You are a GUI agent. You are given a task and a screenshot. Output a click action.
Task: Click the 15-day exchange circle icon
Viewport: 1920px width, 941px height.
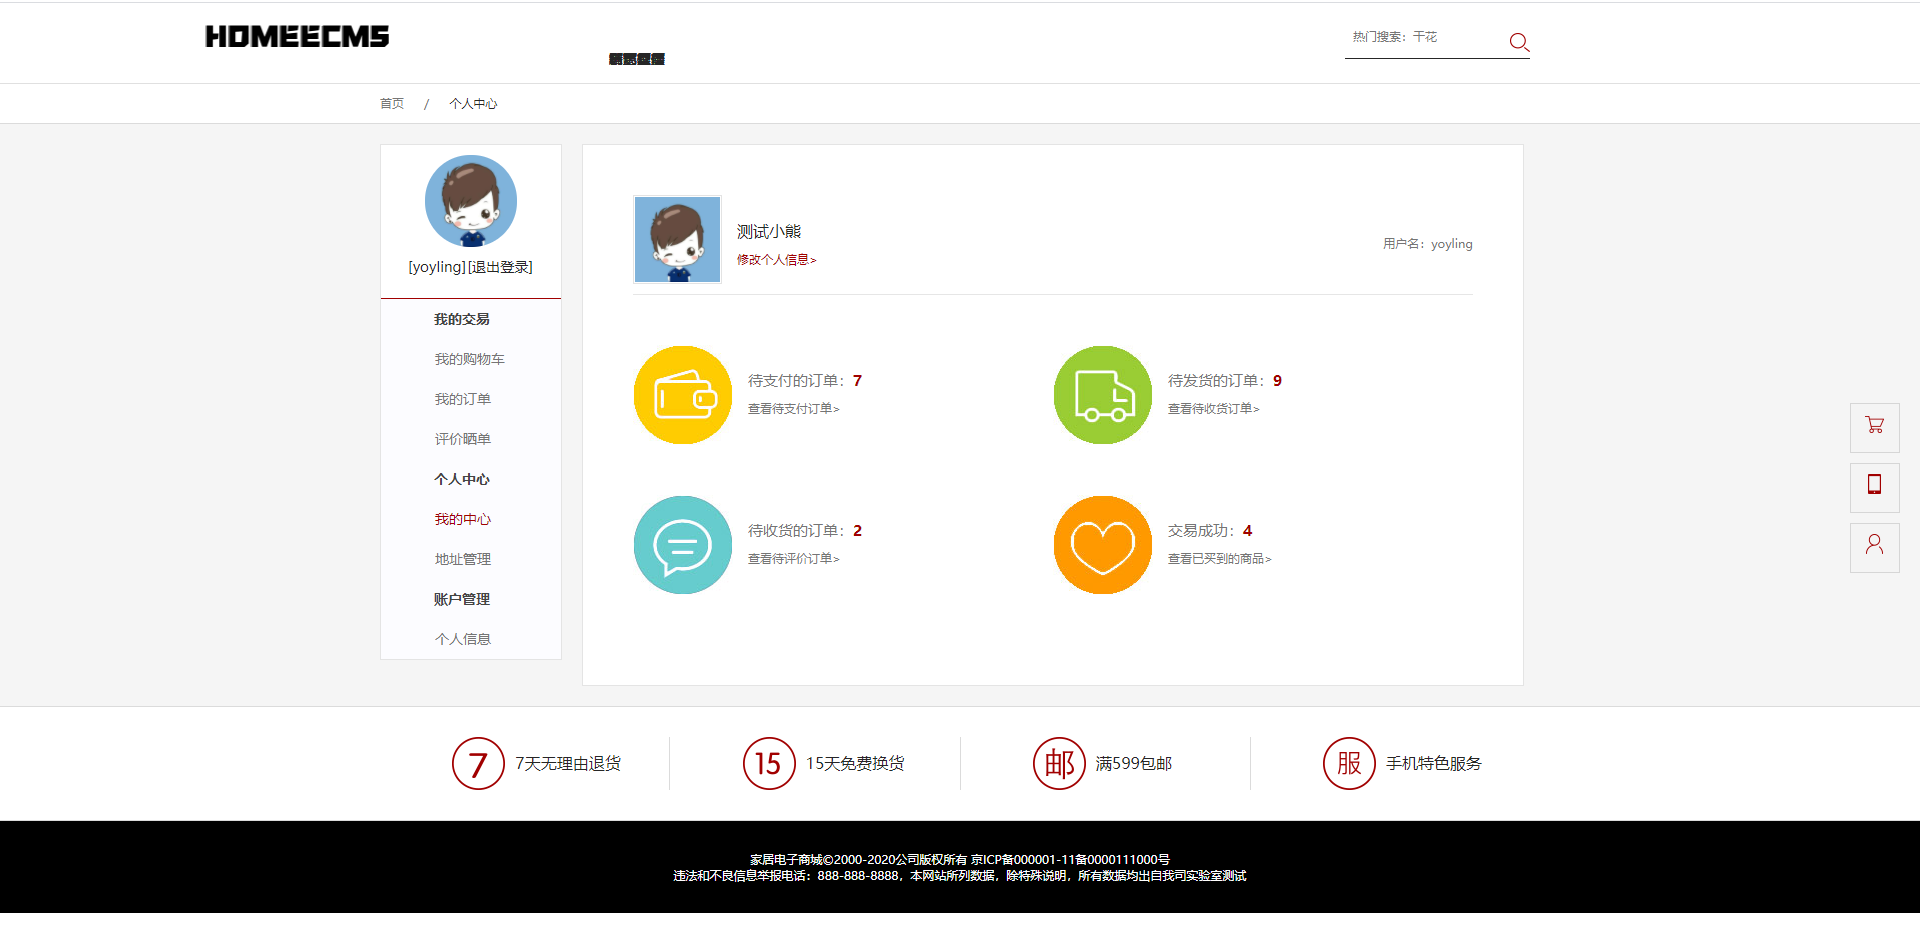click(769, 764)
